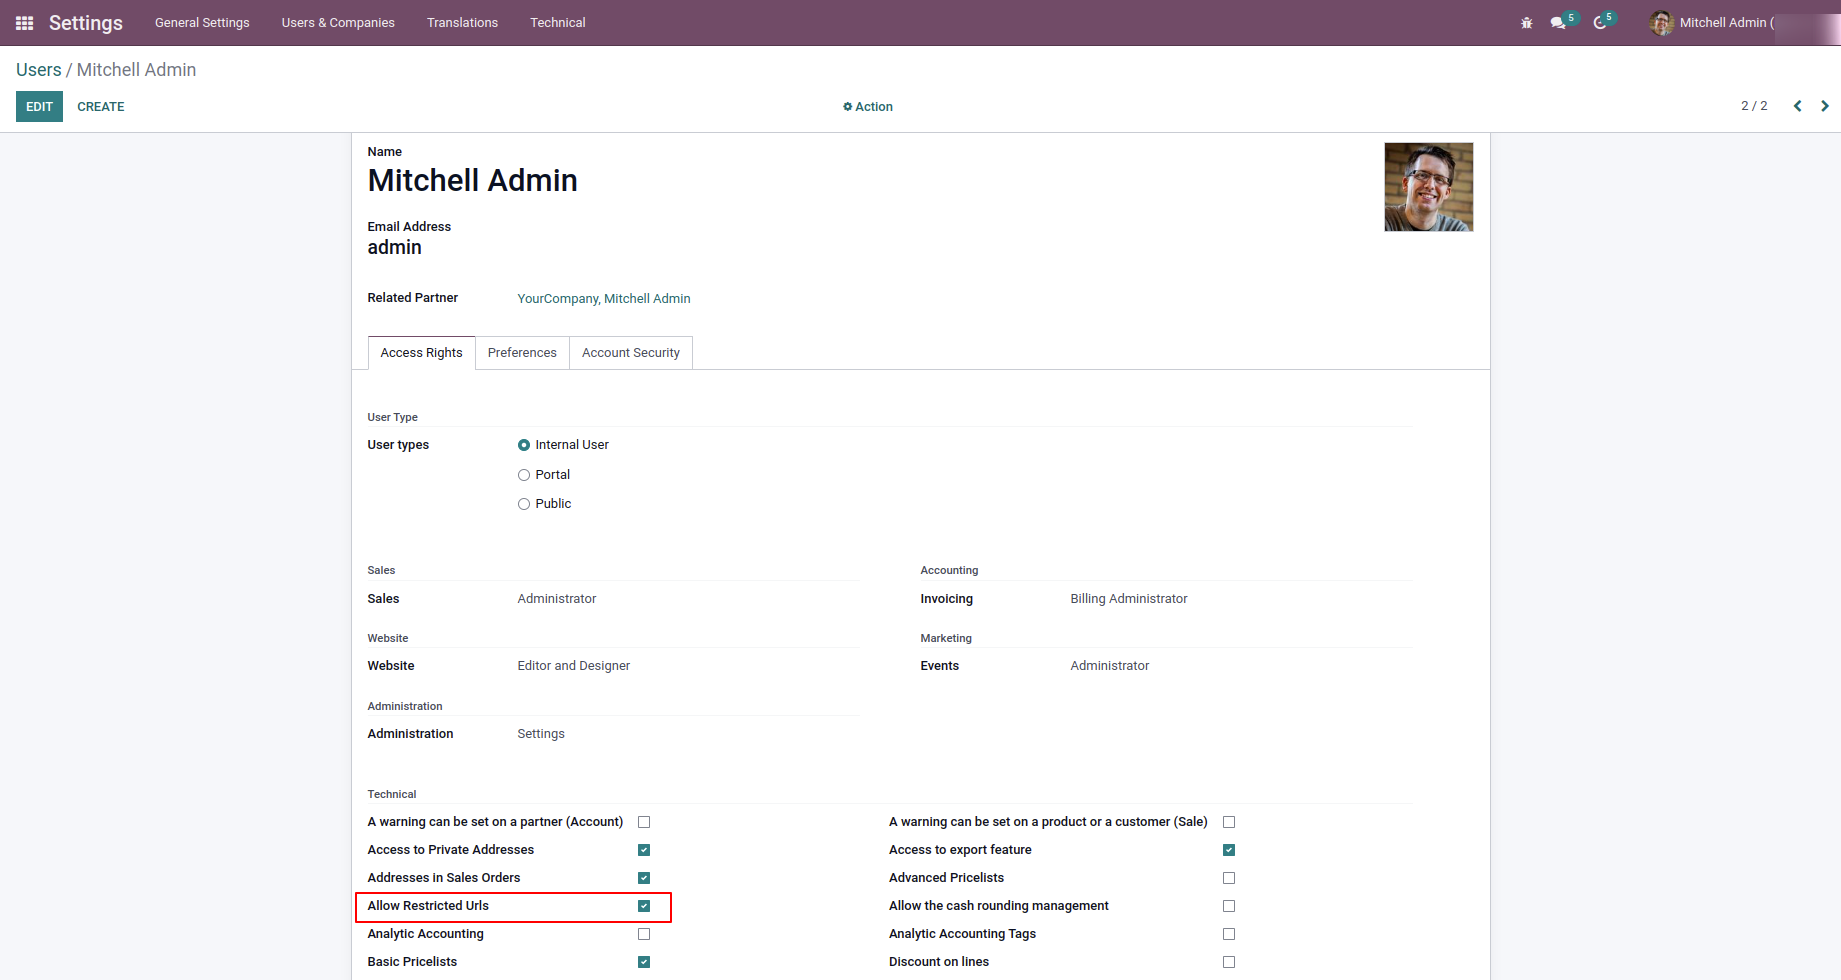Open Technical menu
1841x980 pixels.
point(558,22)
